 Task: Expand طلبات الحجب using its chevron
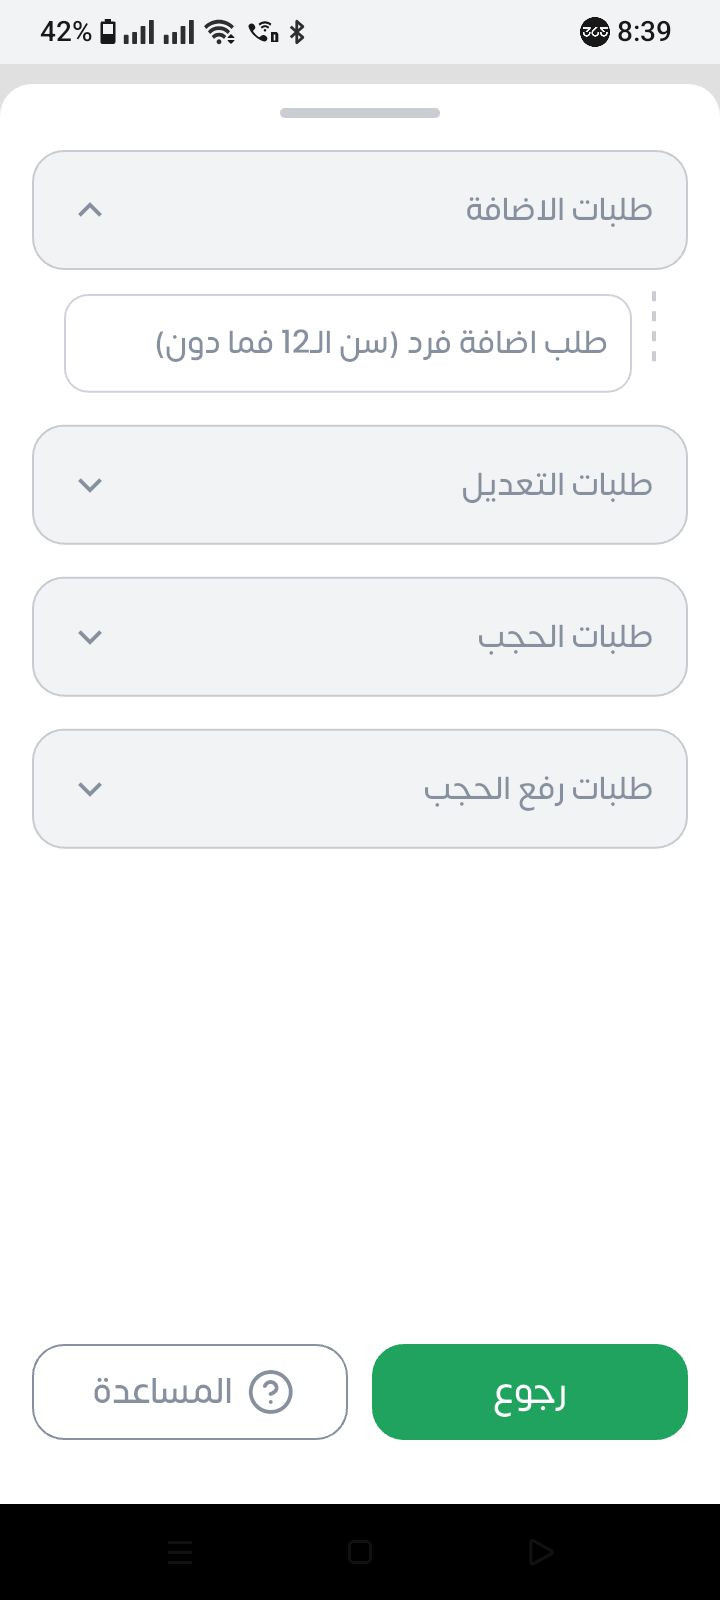click(90, 637)
